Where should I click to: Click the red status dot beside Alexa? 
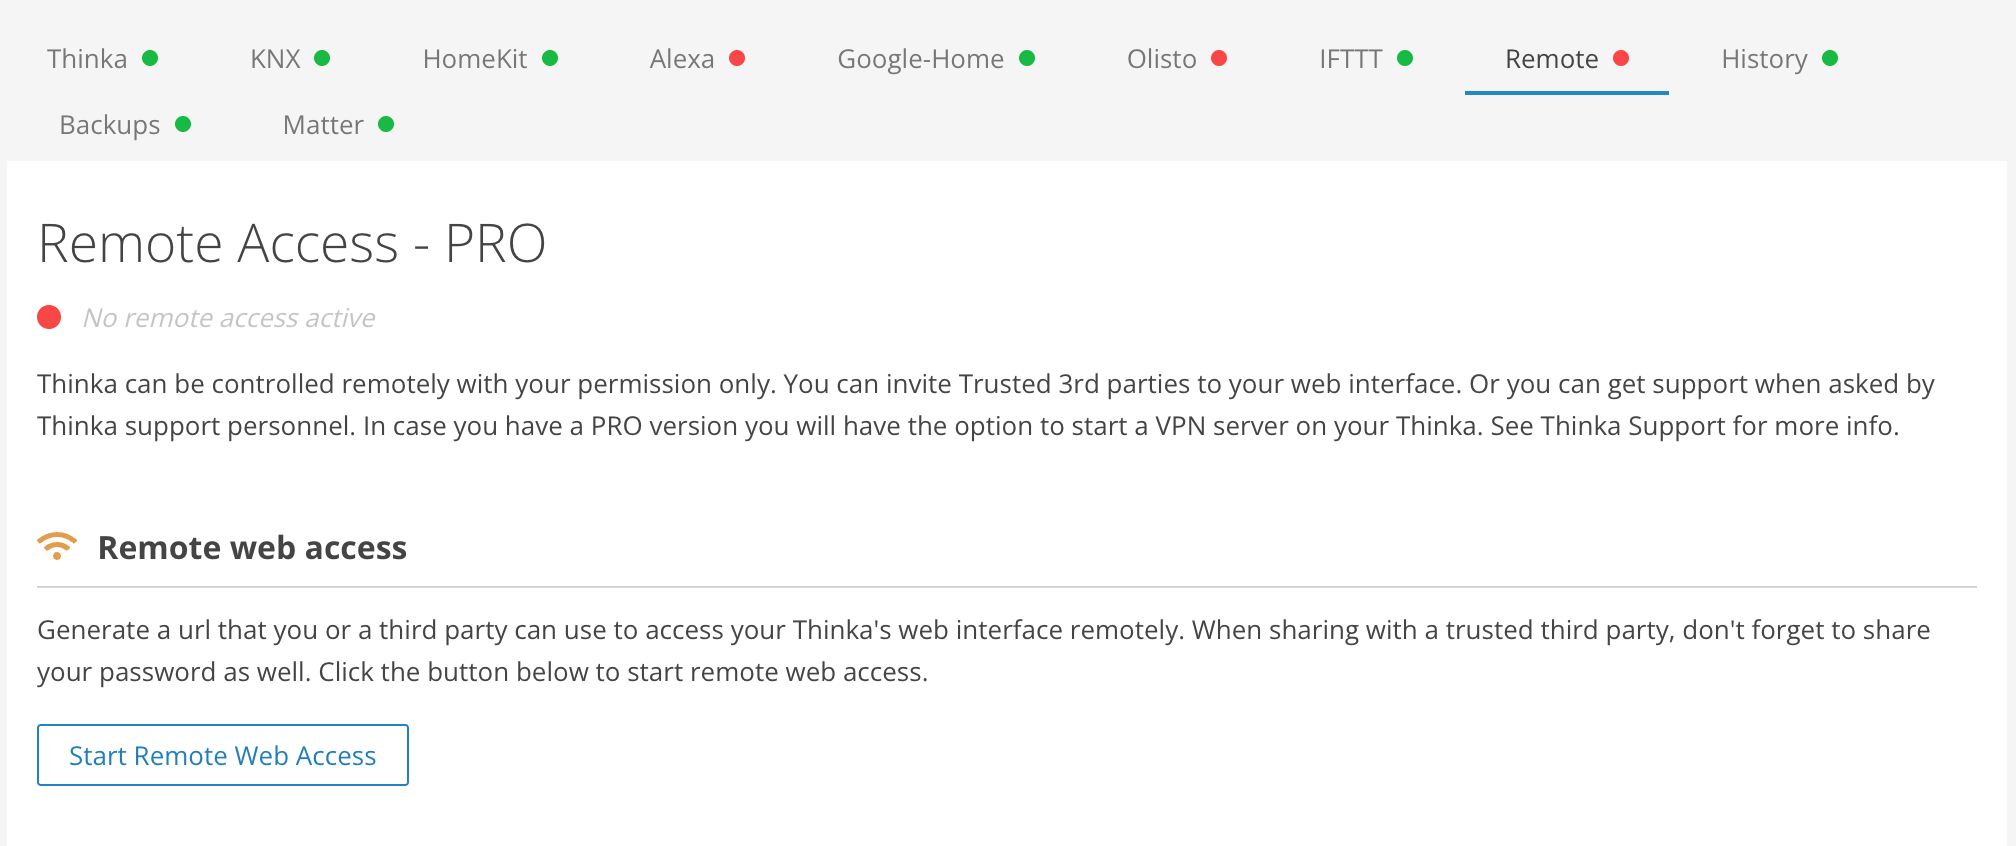(737, 58)
